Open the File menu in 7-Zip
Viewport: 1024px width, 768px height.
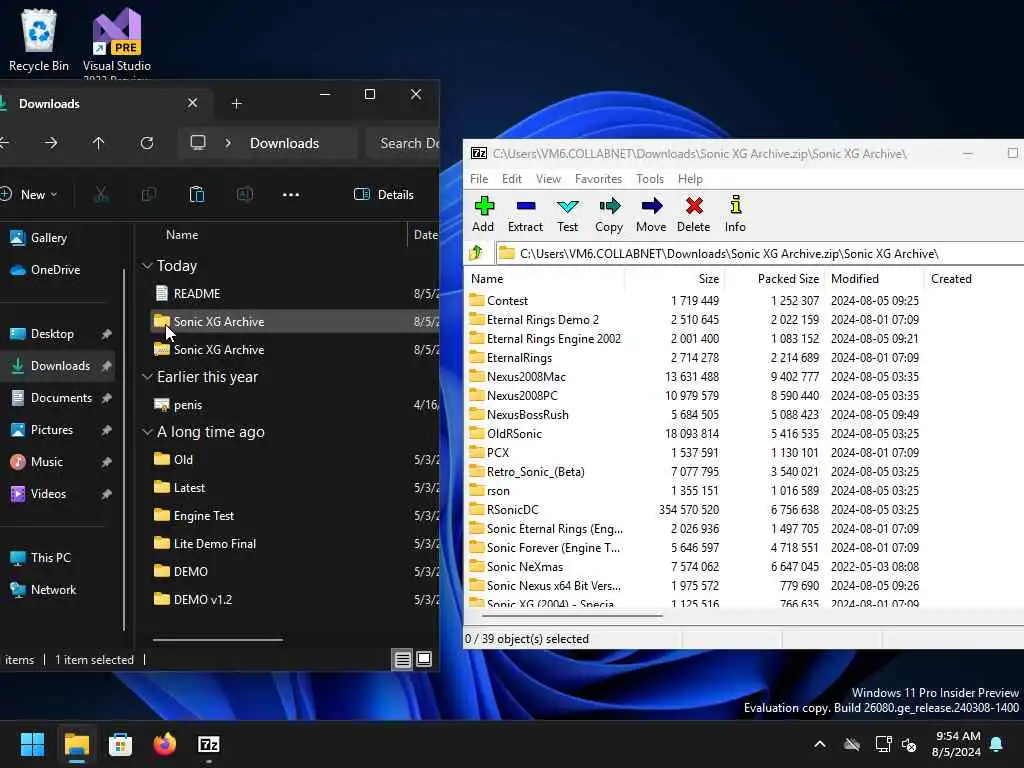click(x=479, y=179)
